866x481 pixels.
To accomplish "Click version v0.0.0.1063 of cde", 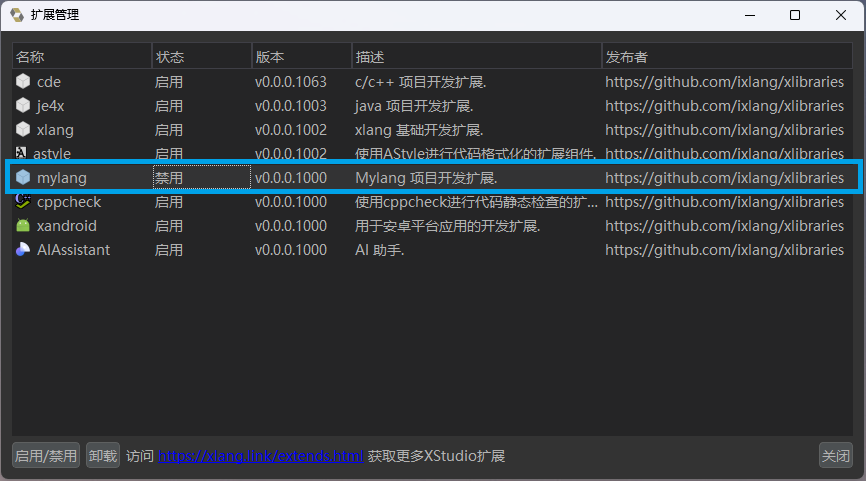I will 291,82.
